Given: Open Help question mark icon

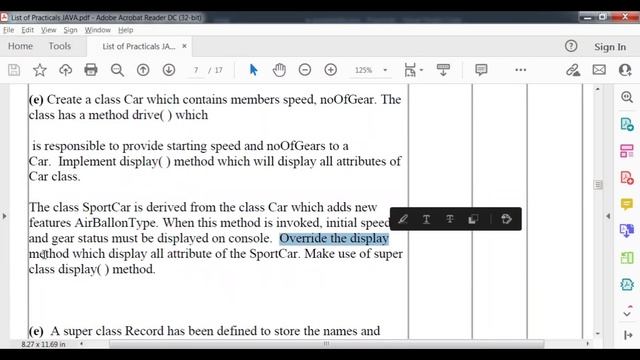Looking at the screenshot, I should tap(571, 46).
